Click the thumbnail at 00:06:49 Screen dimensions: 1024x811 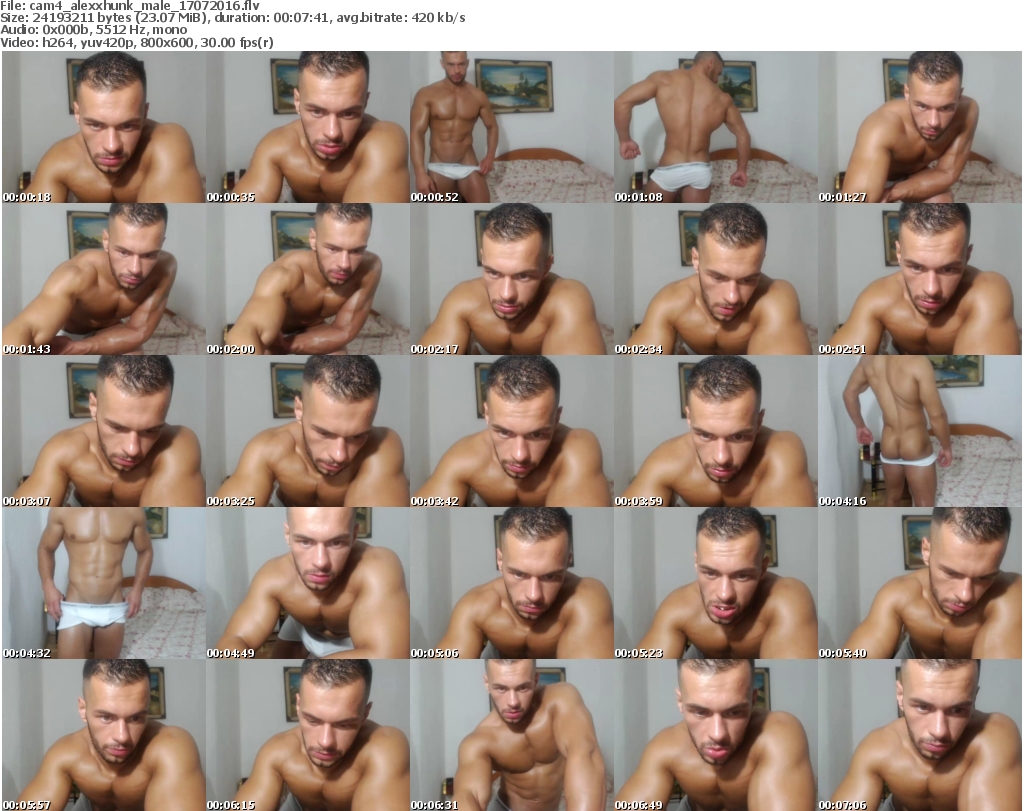(716, 735)
